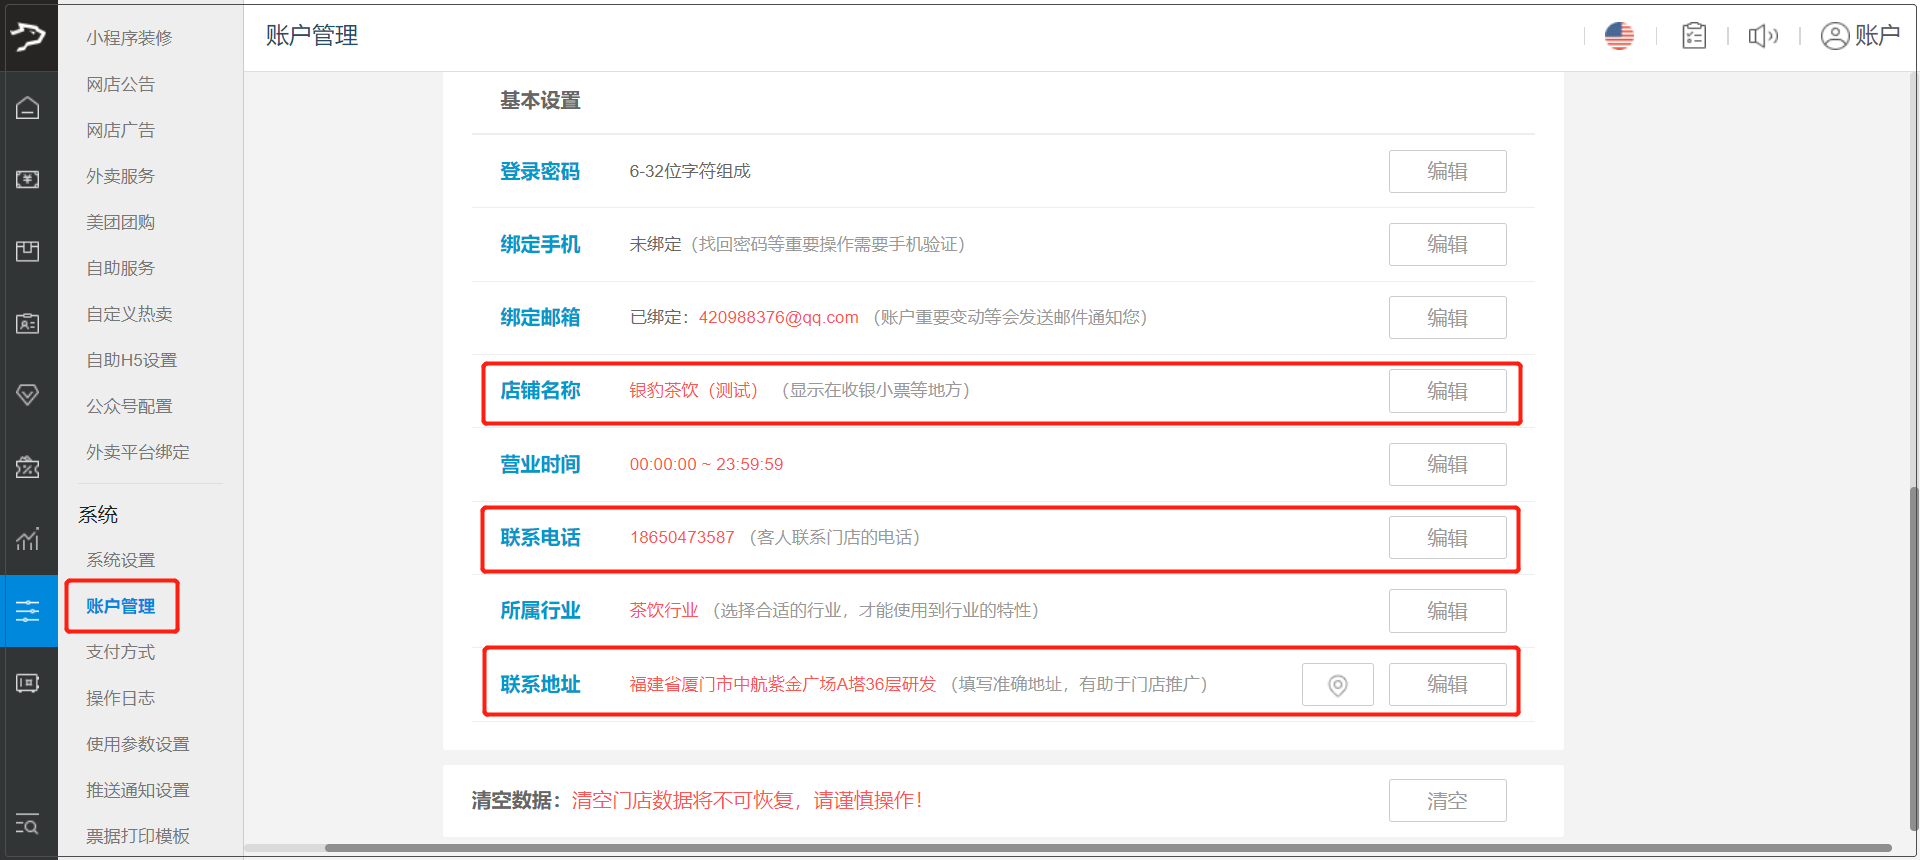This screenshot has width=1920, height=860.
Task: Edit the 营业时间 business hours
Action: [1447, 465]
